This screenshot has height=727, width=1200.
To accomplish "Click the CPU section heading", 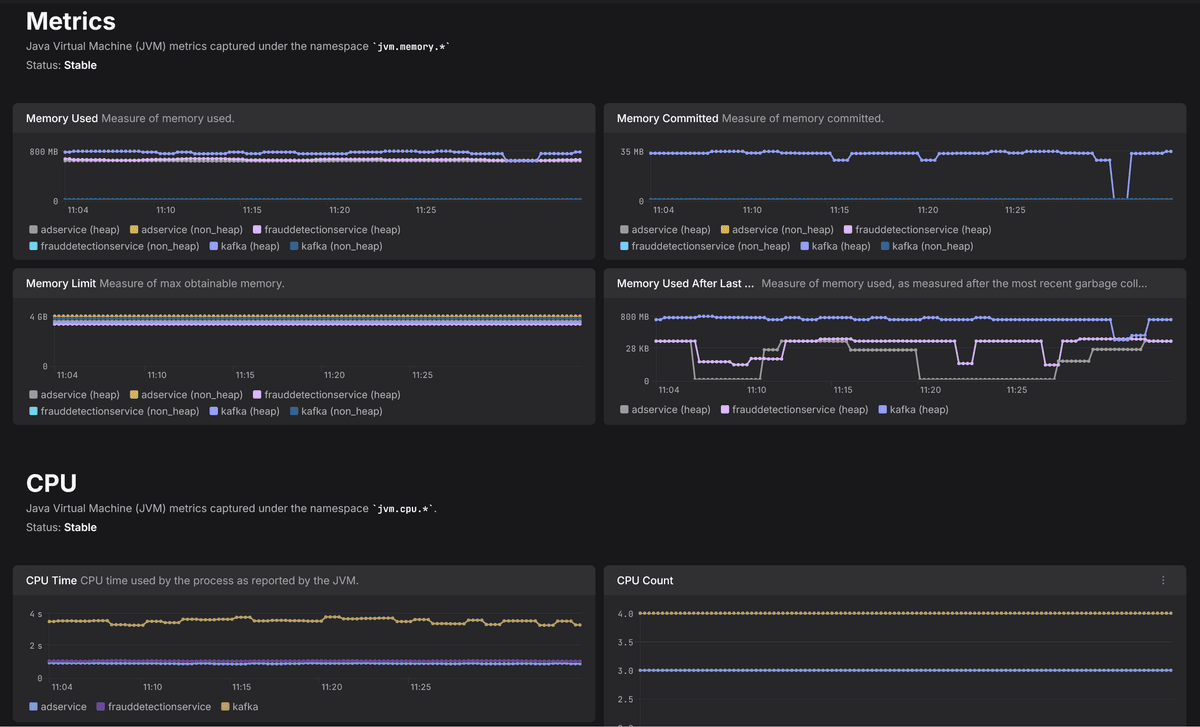I will [x=52, y=483].
